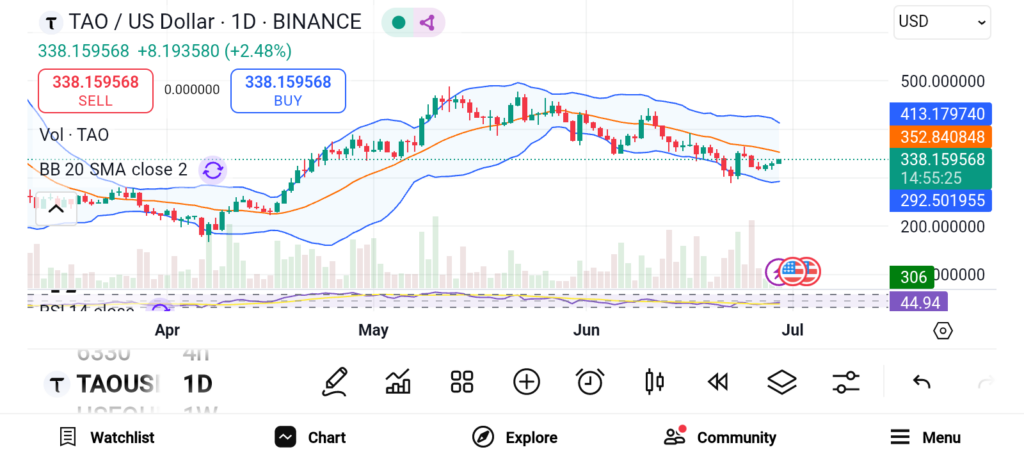Viewport: 1024px width, 461px height.
Task: Open the 1D timeframe selector
Action: [197, 384]
